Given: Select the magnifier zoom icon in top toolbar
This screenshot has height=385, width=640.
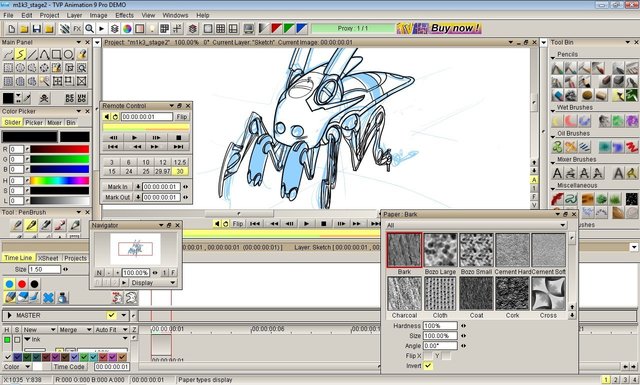Looking at the screenshot, I should (89, 29).
